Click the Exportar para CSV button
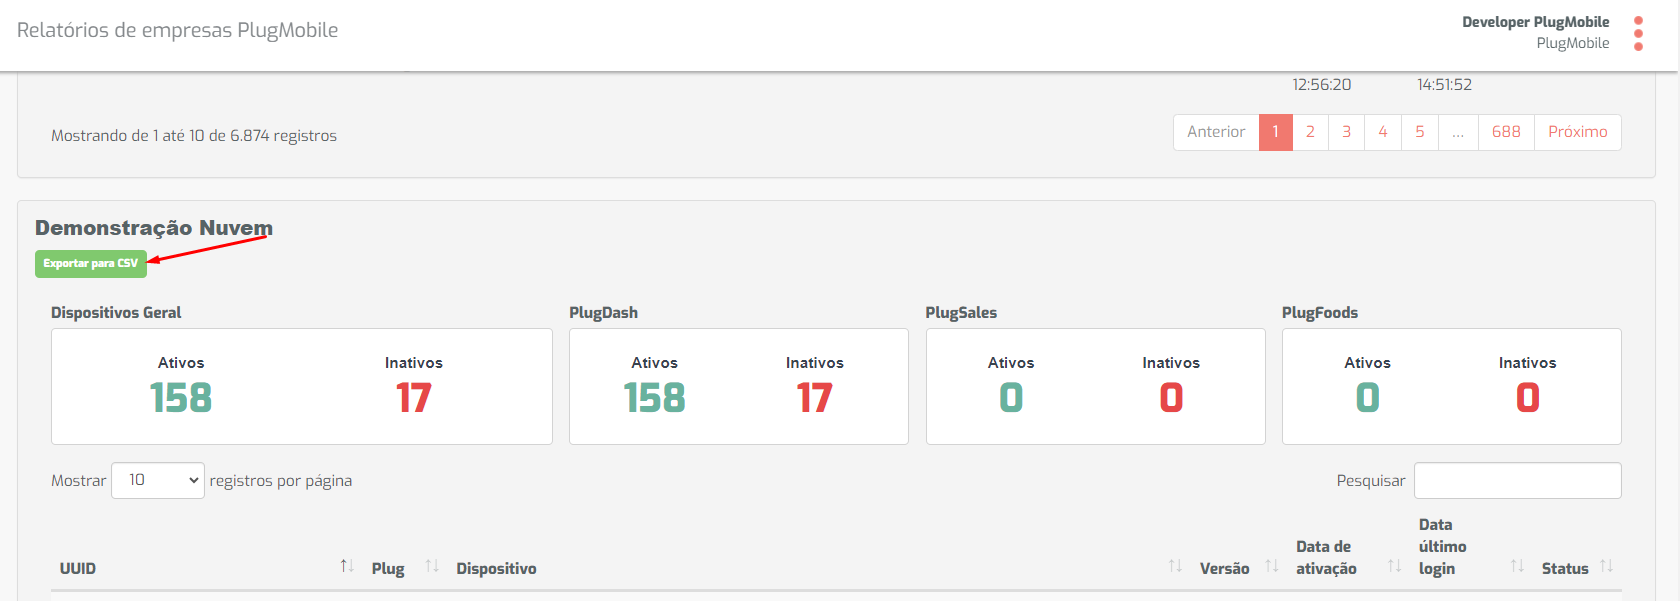 (x=91, y=263)
